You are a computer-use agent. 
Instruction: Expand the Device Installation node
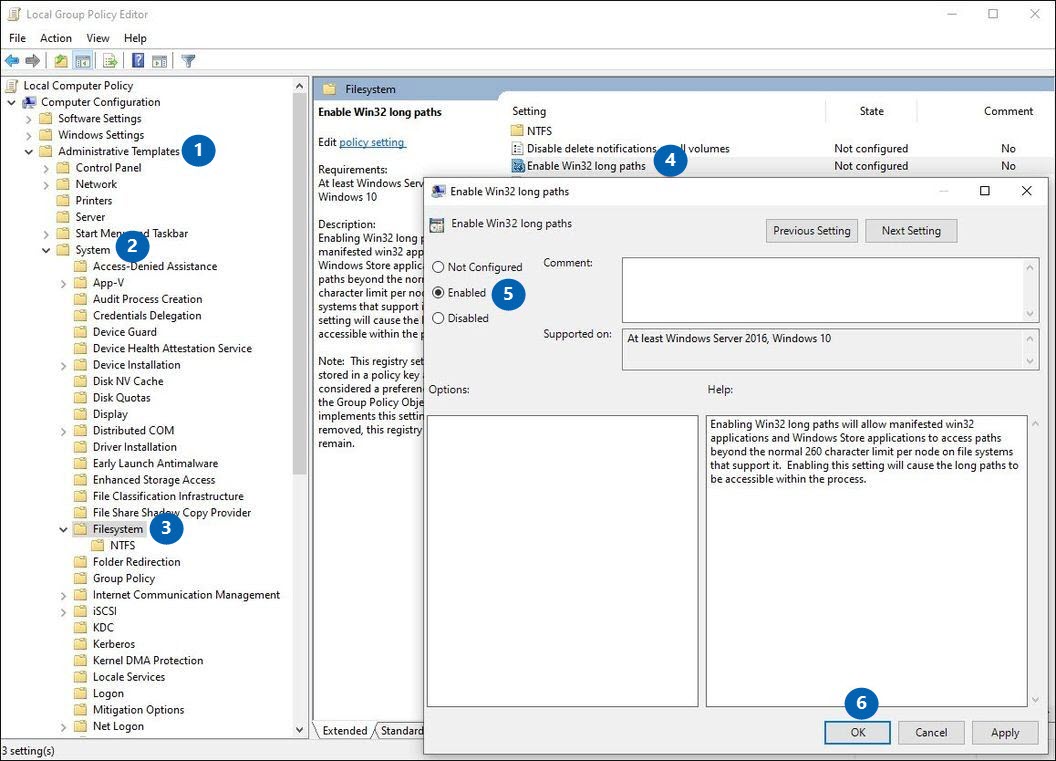coord(63,365)
